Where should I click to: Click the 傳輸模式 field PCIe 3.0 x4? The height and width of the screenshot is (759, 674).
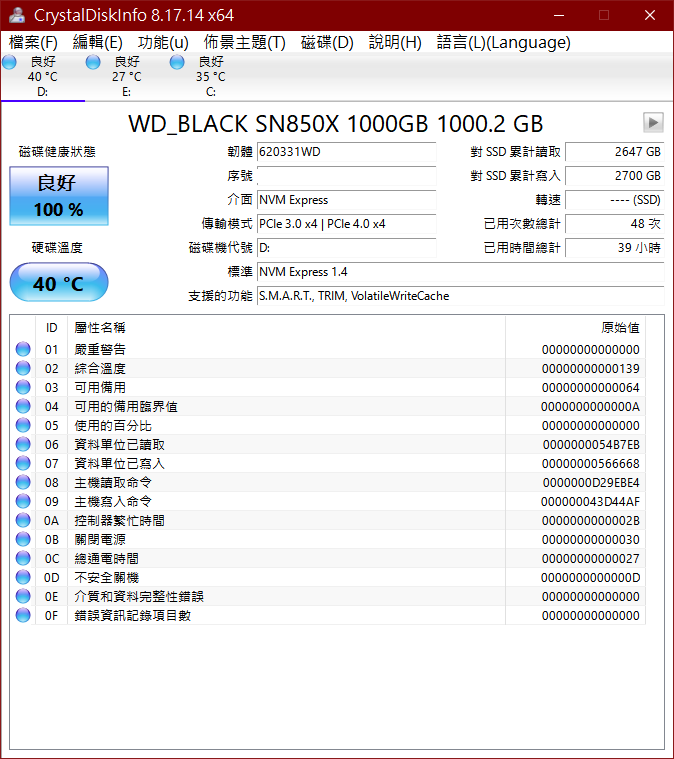tap(347, 224)
